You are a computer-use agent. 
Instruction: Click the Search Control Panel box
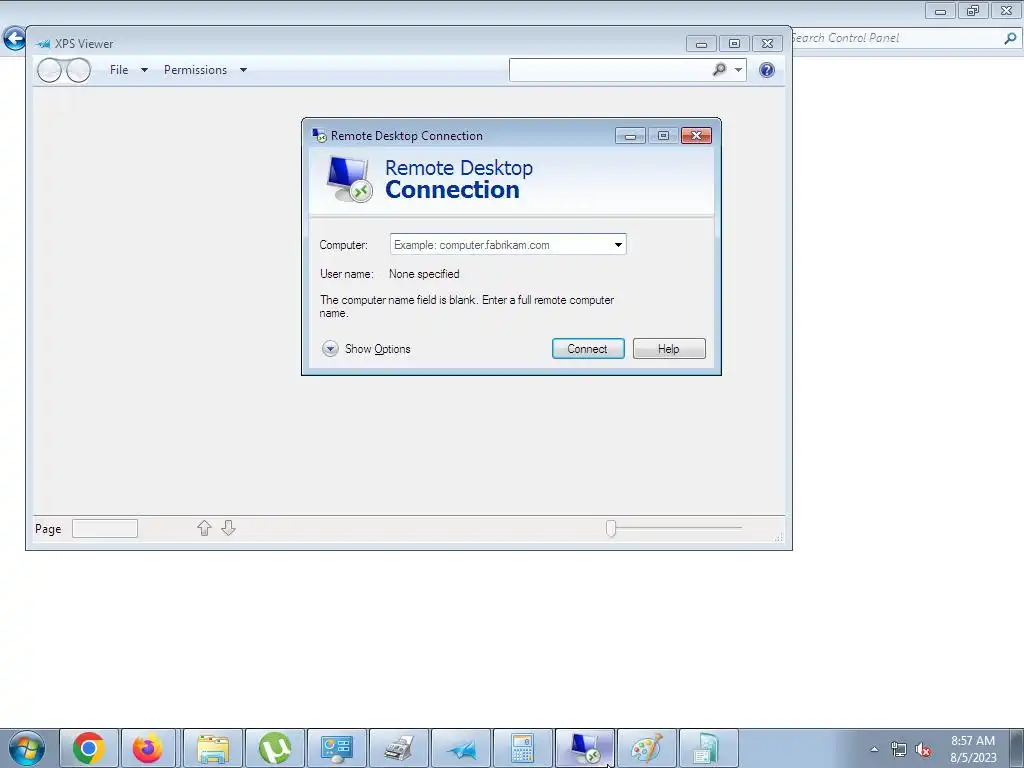(896, 39)
